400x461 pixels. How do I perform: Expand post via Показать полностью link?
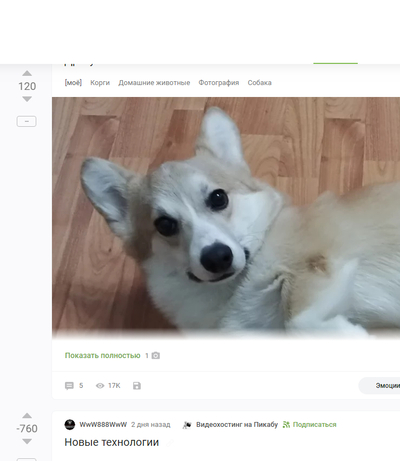coord(102,356)
